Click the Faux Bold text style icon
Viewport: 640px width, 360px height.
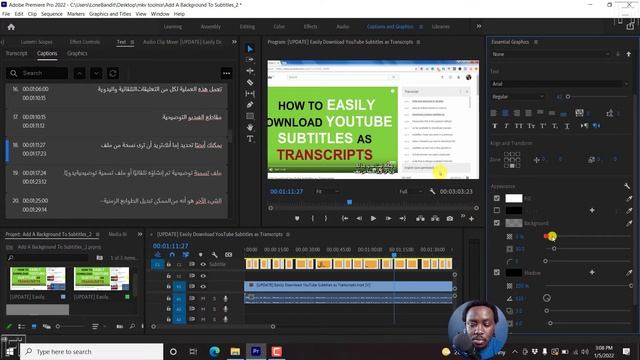tap(495, 126)
